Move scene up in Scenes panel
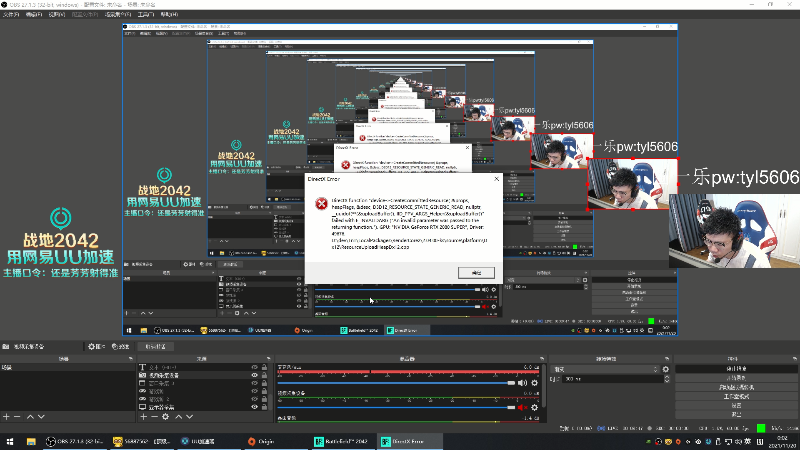The image size is (800, 450). click(30, 417)
